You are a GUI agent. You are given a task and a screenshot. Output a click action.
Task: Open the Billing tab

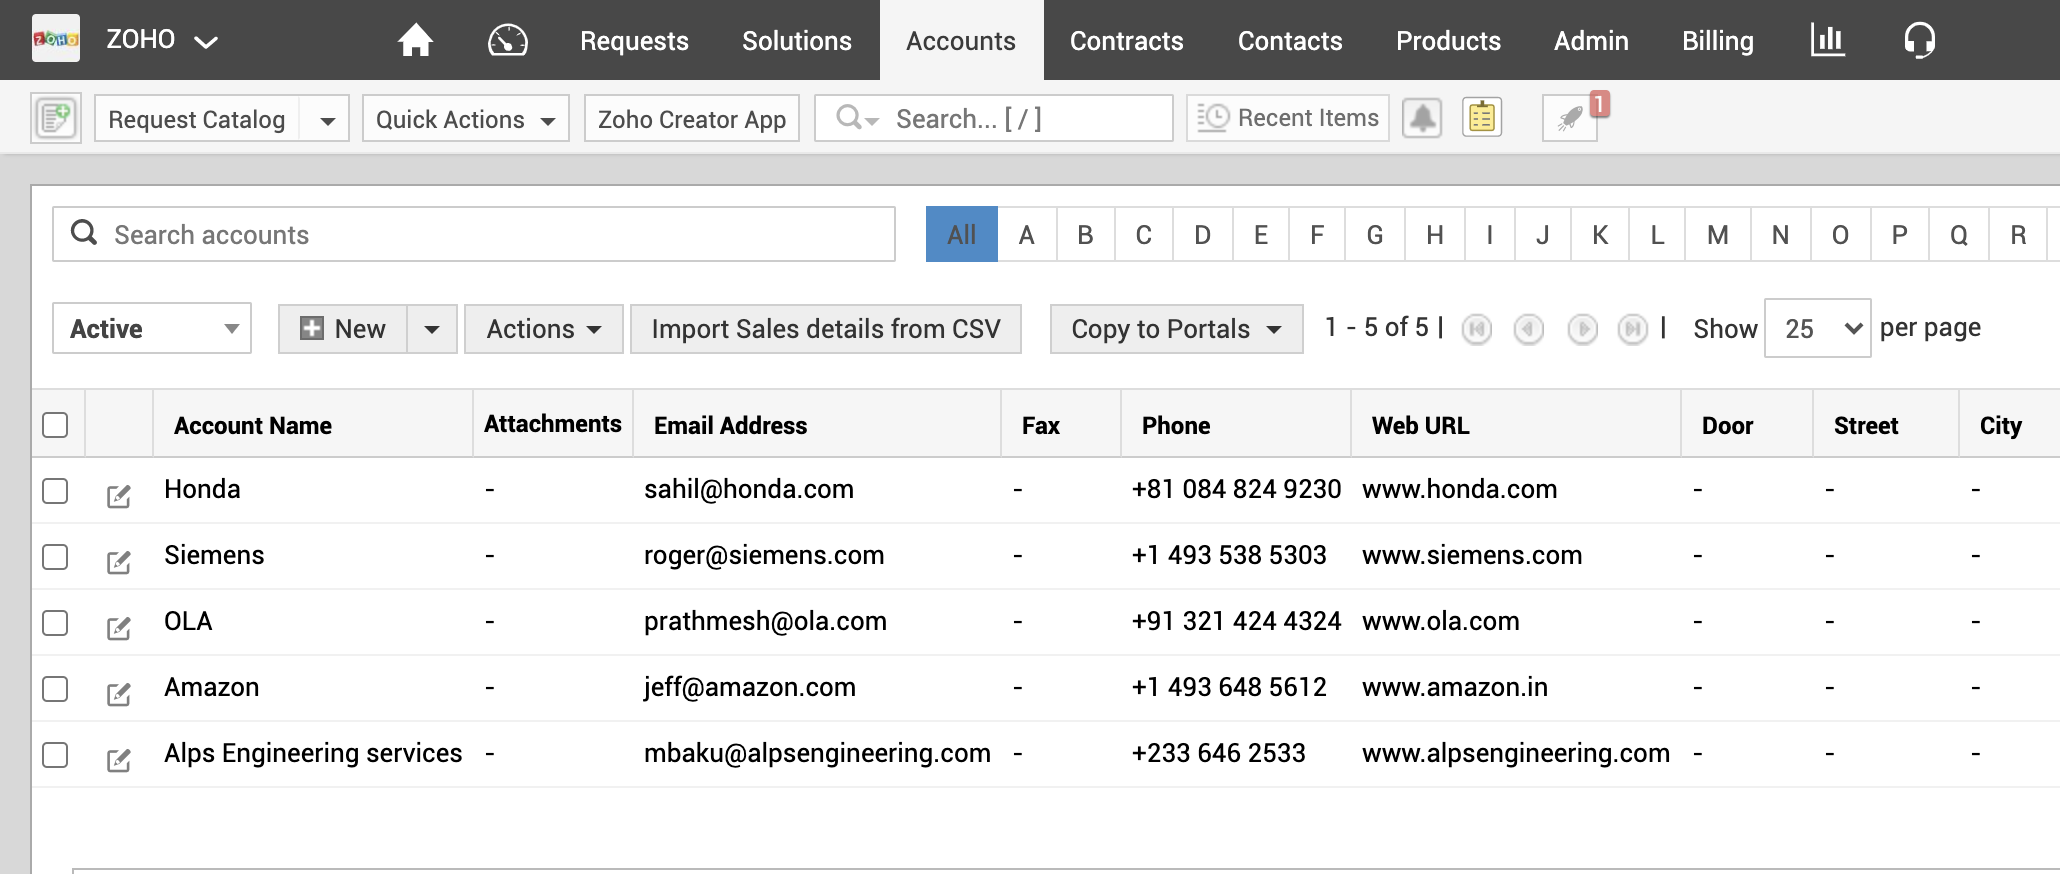pos(1717,40)
